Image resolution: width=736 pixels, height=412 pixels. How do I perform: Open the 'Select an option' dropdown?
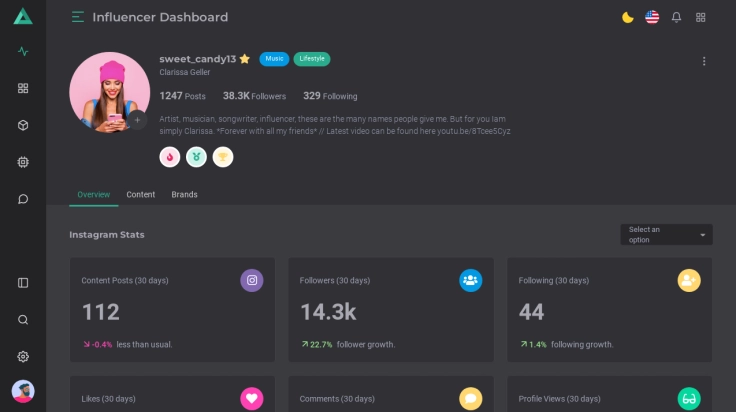tap(666, 235)
